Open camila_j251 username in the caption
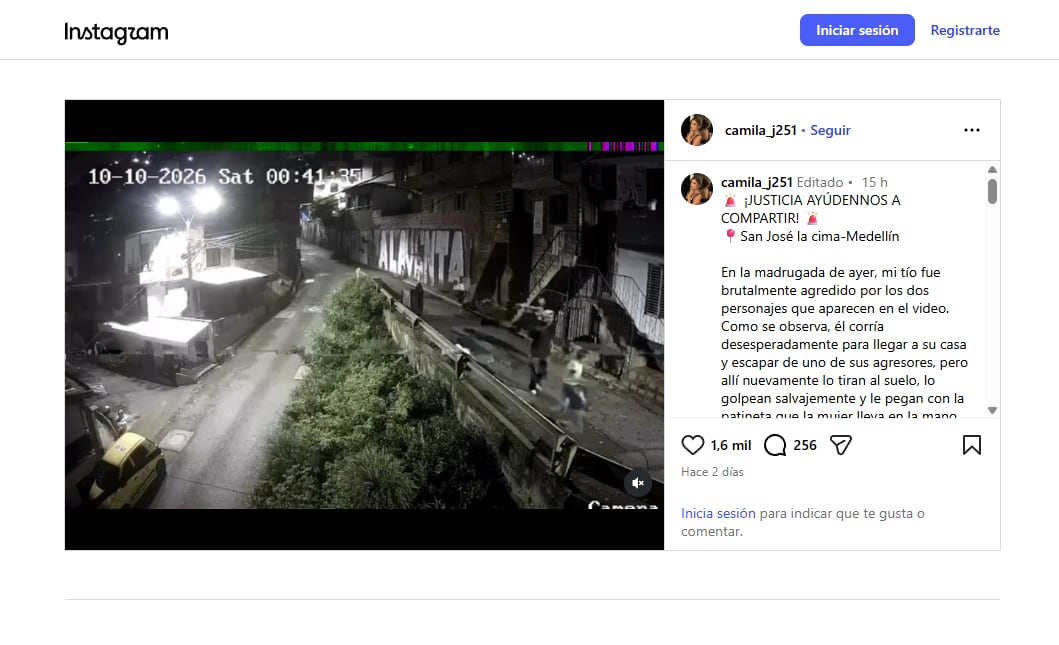 click(756, 182)
